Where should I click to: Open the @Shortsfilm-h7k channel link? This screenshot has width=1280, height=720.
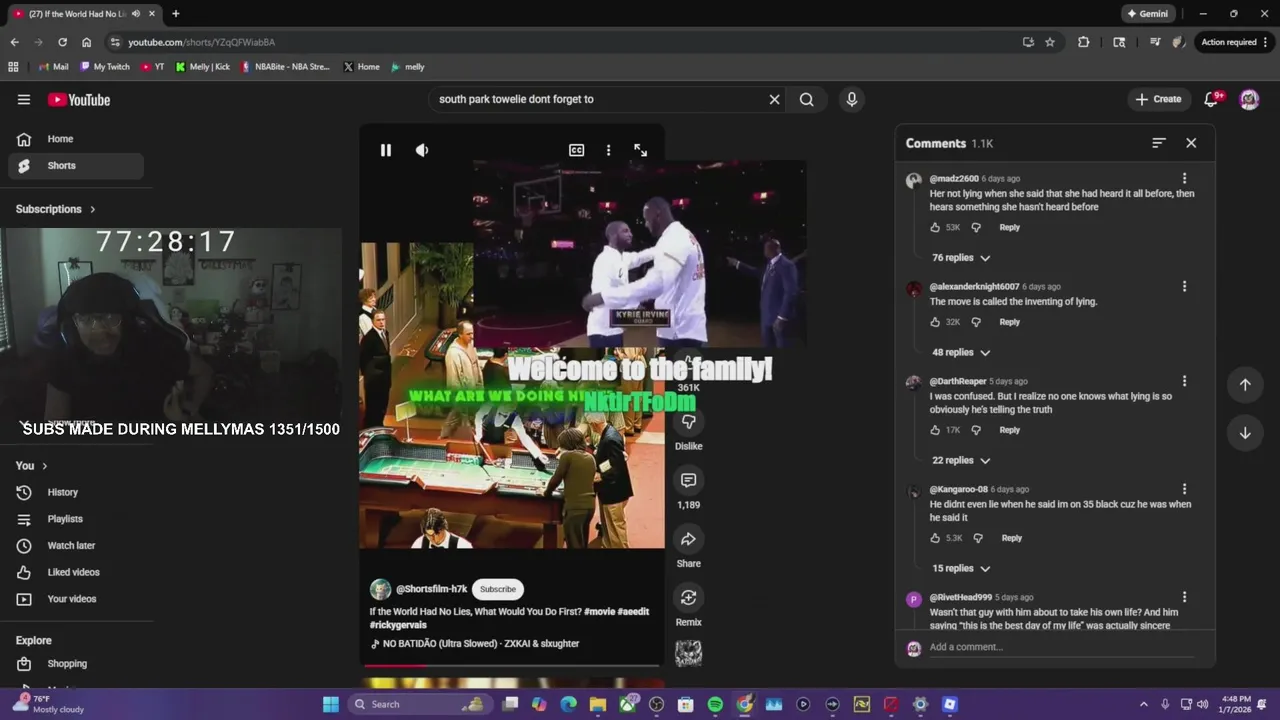click(431, 589)
